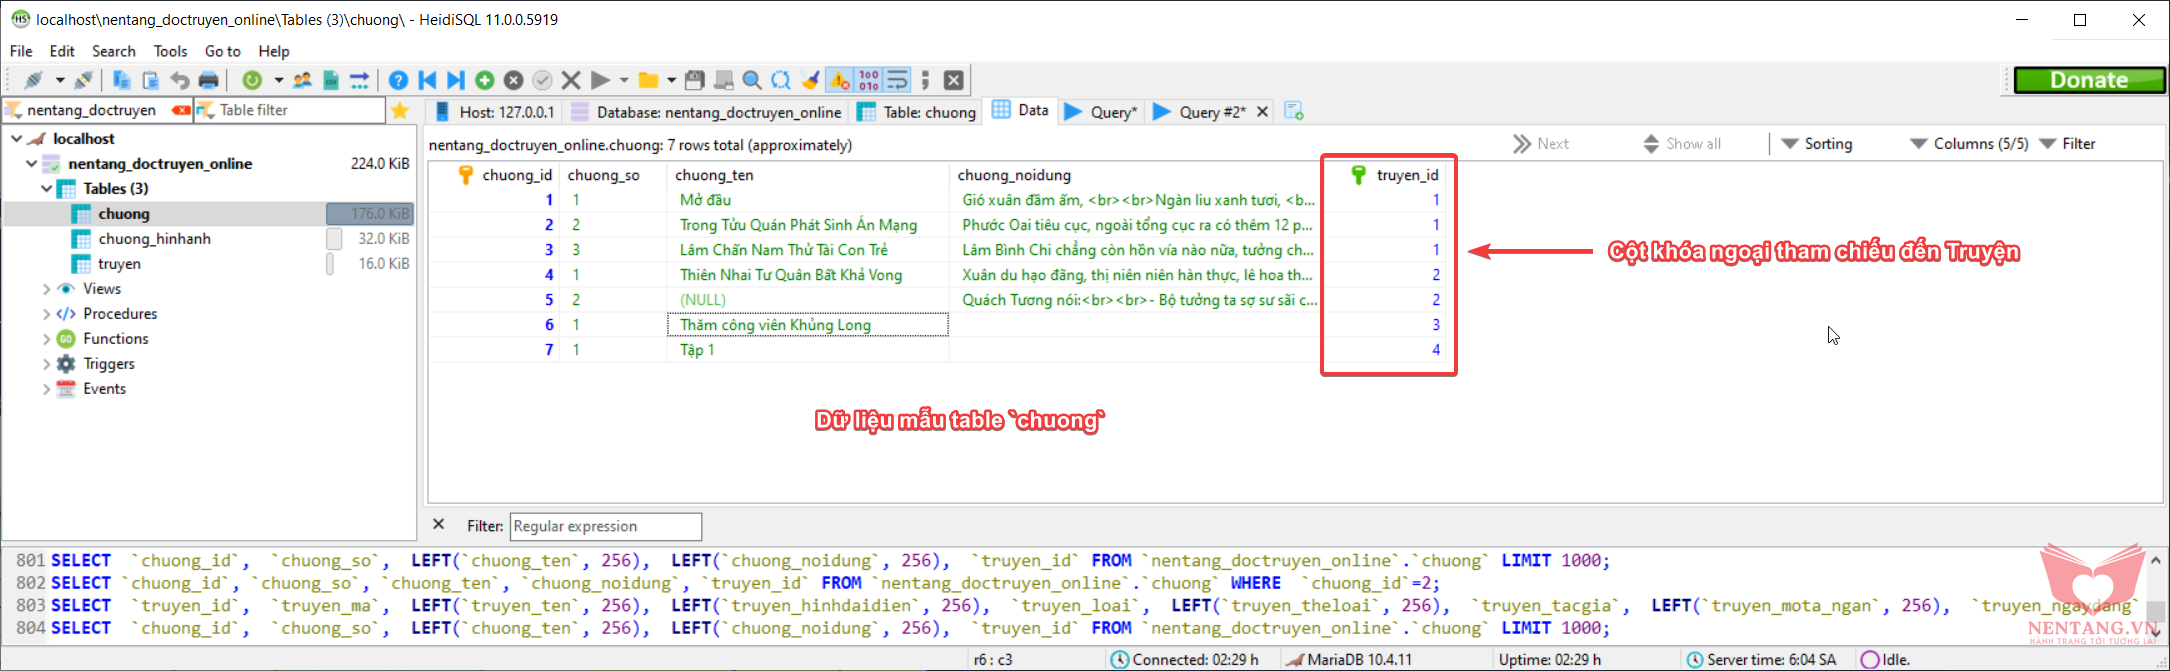Click the Insert row plus icon
This screenshot has width=2170, height=671.
click(485, 80)
